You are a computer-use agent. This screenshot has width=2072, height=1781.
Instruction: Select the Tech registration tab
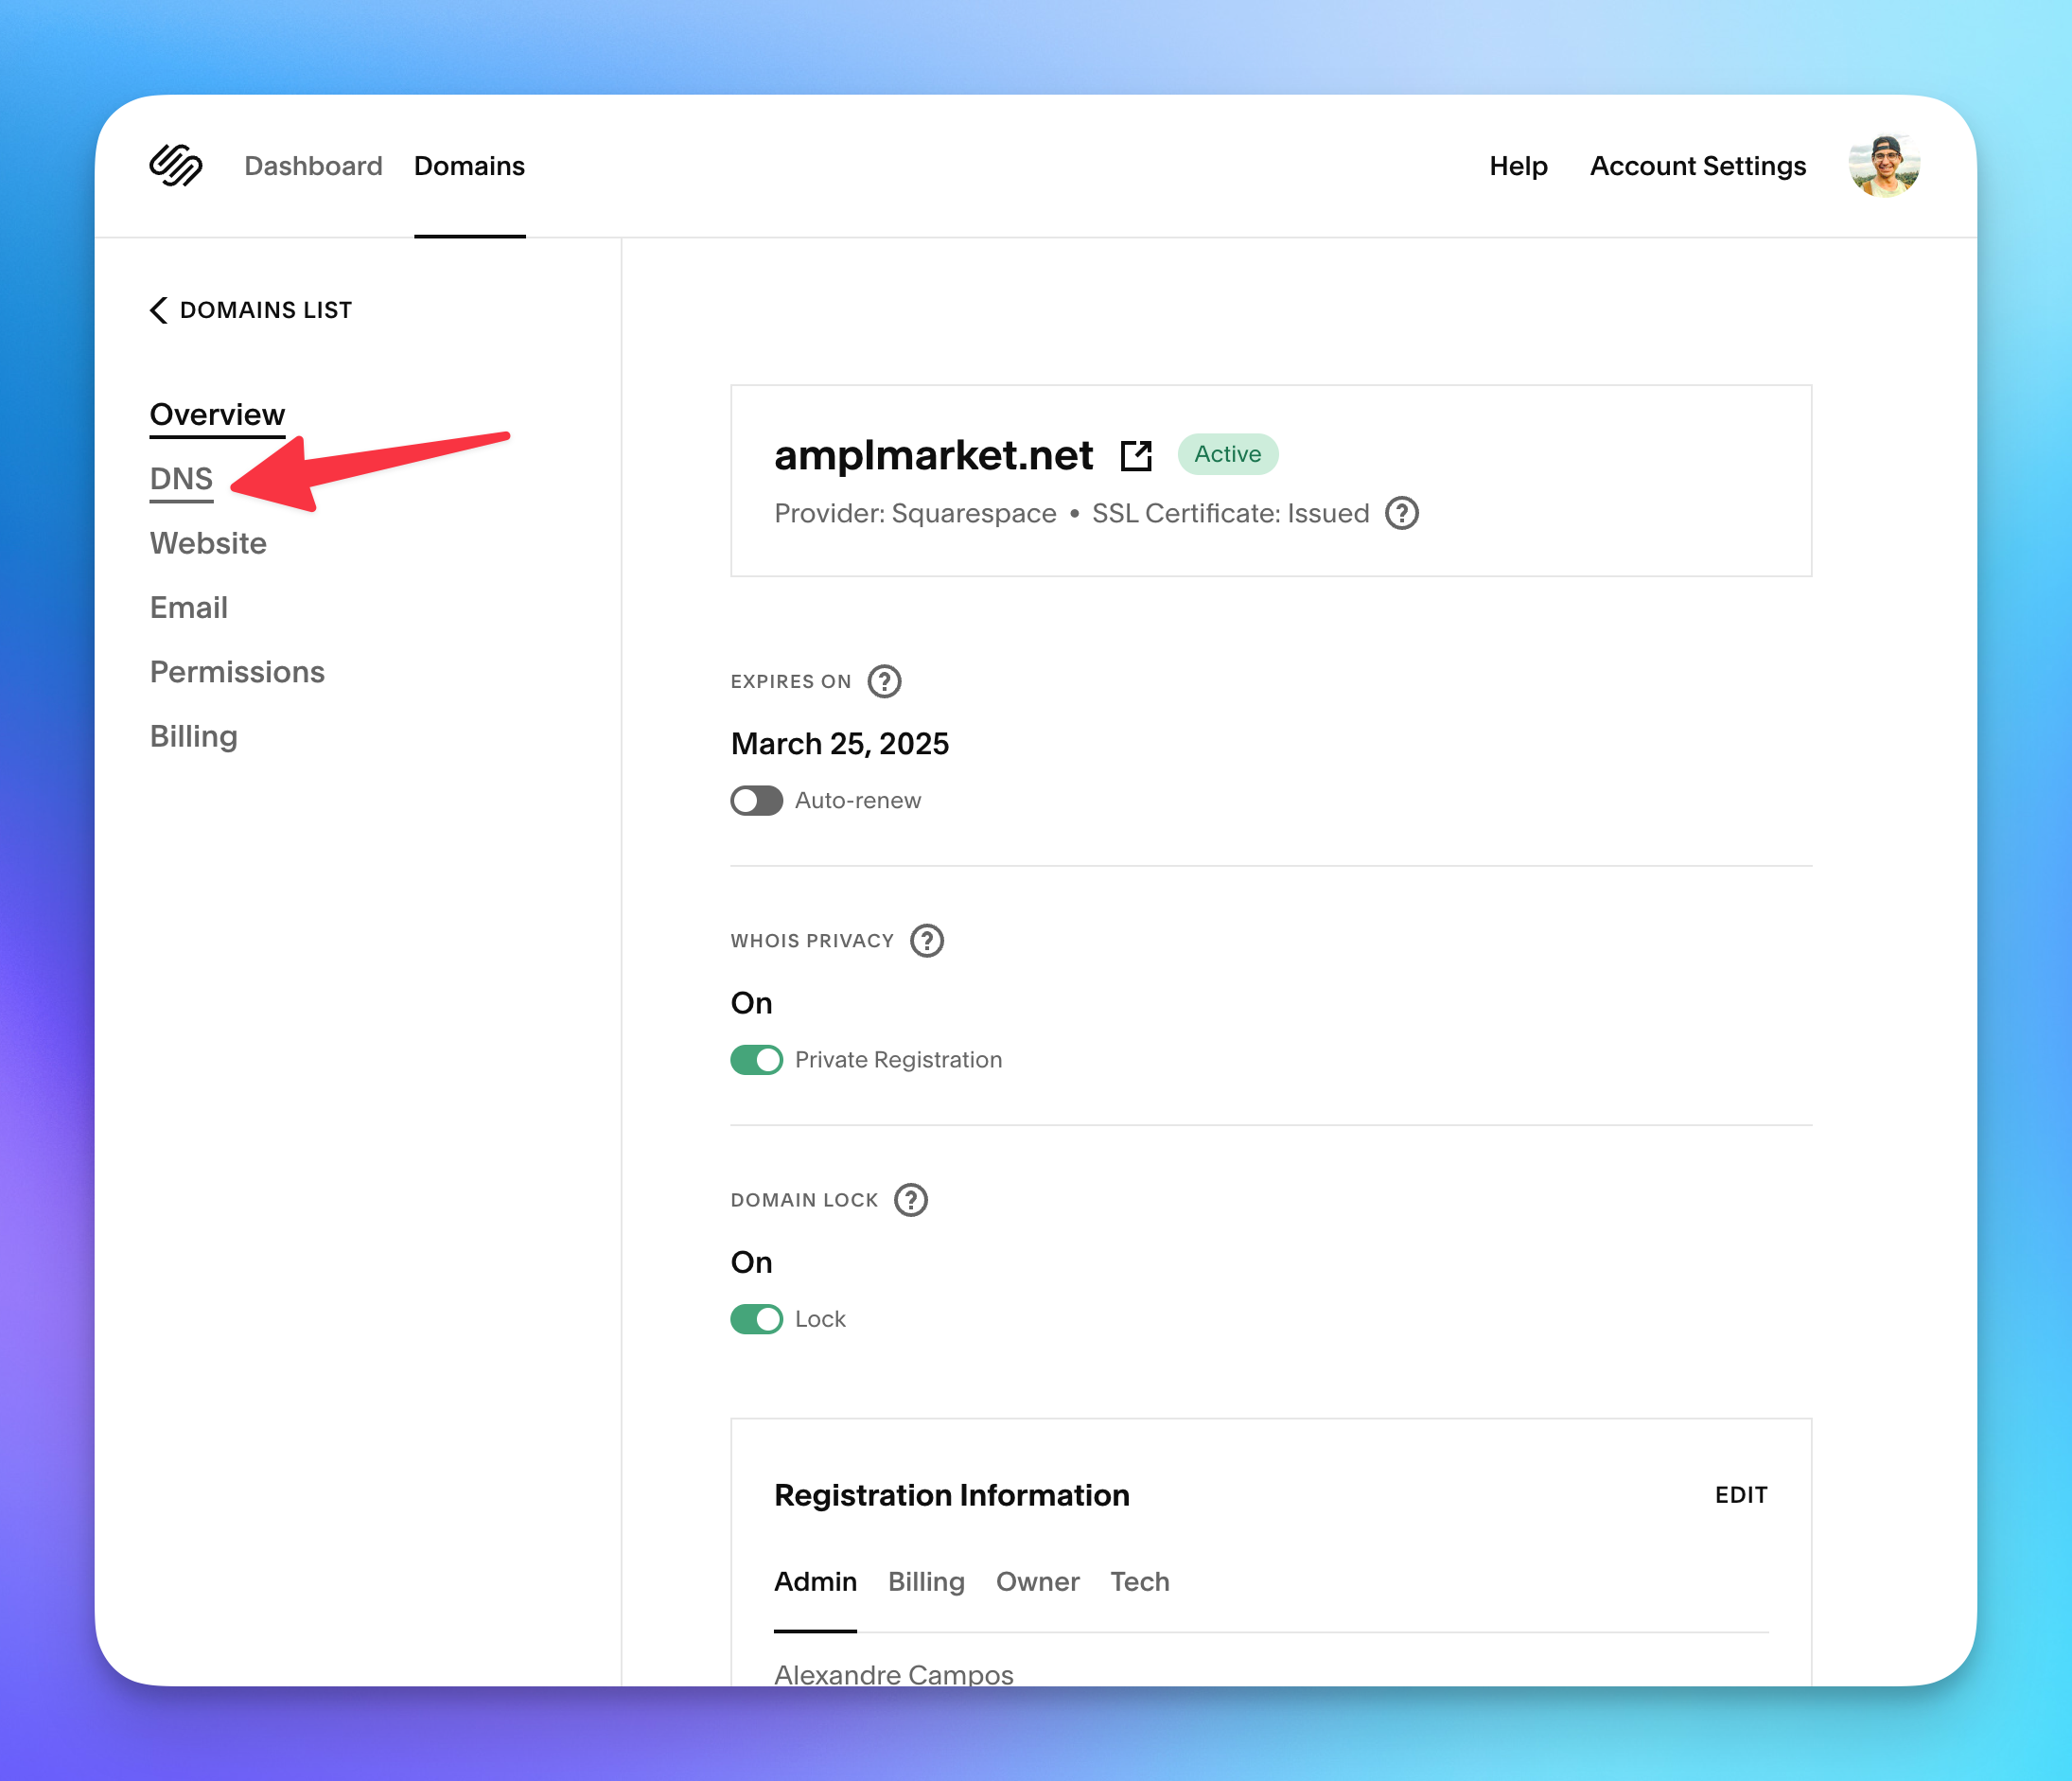1139,1581
